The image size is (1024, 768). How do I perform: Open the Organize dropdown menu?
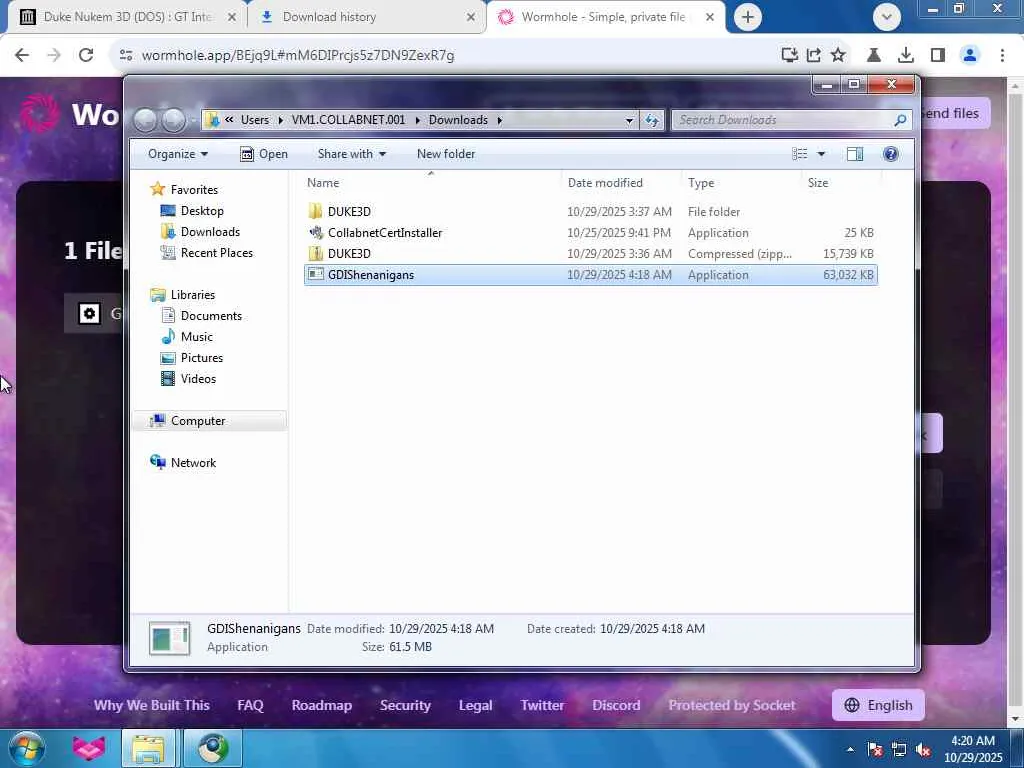click(178, 154)
